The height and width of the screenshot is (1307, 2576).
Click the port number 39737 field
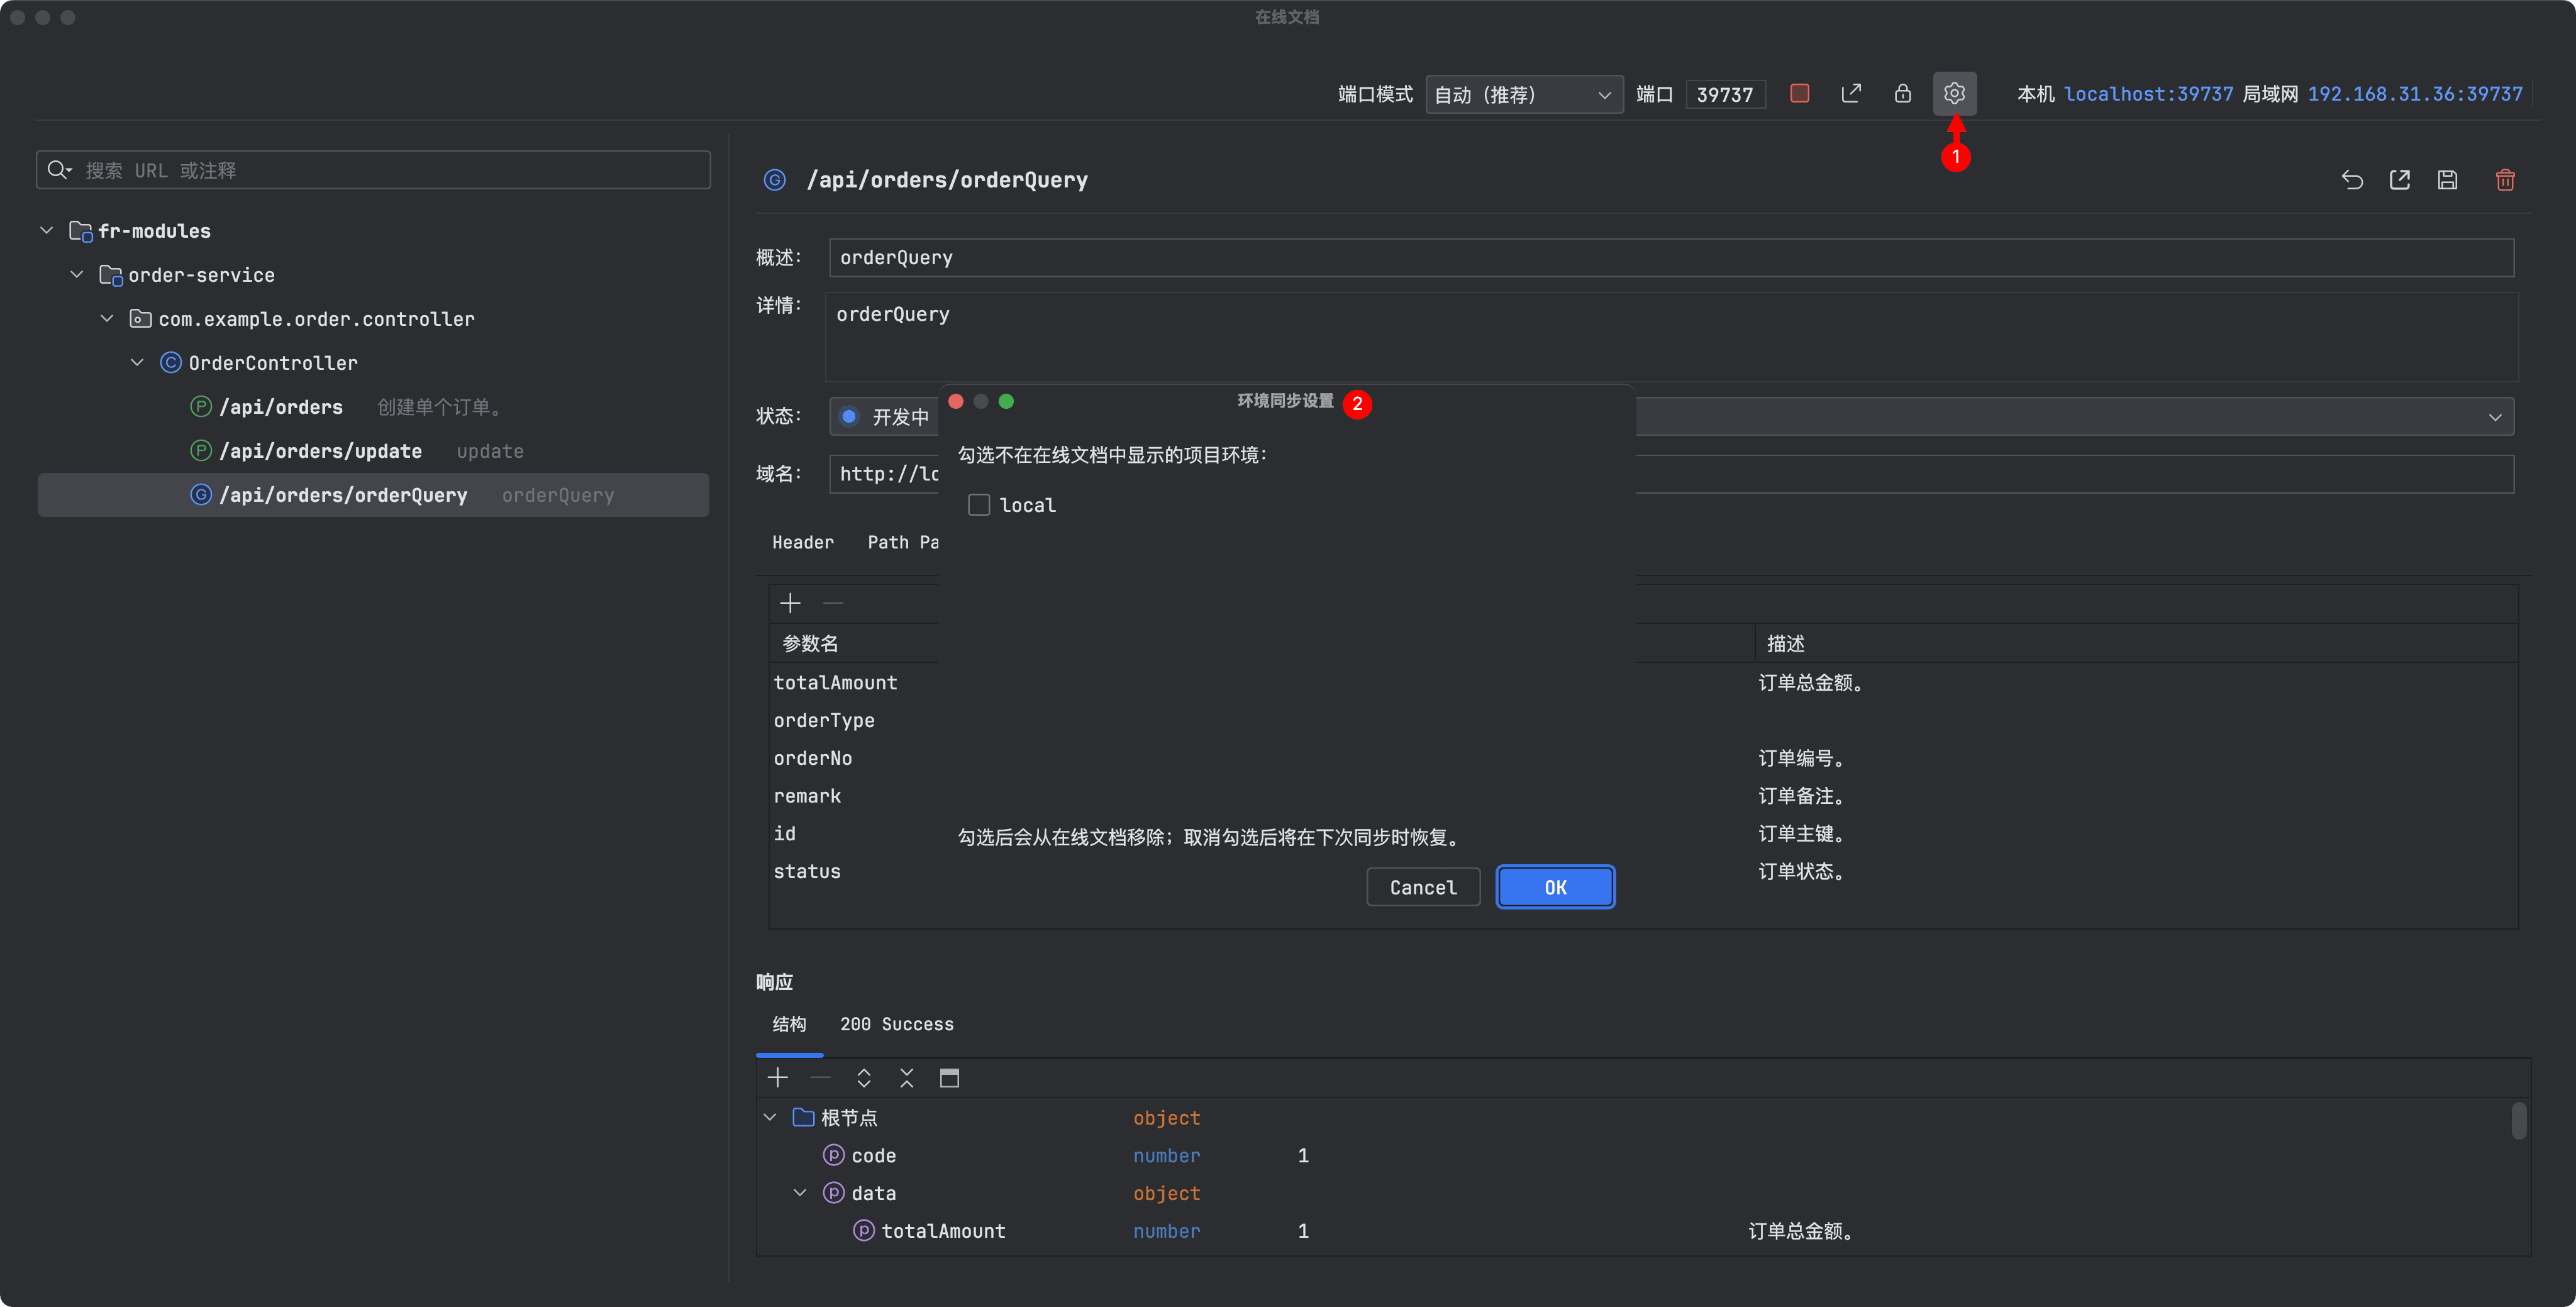(x=1725, y=95)
